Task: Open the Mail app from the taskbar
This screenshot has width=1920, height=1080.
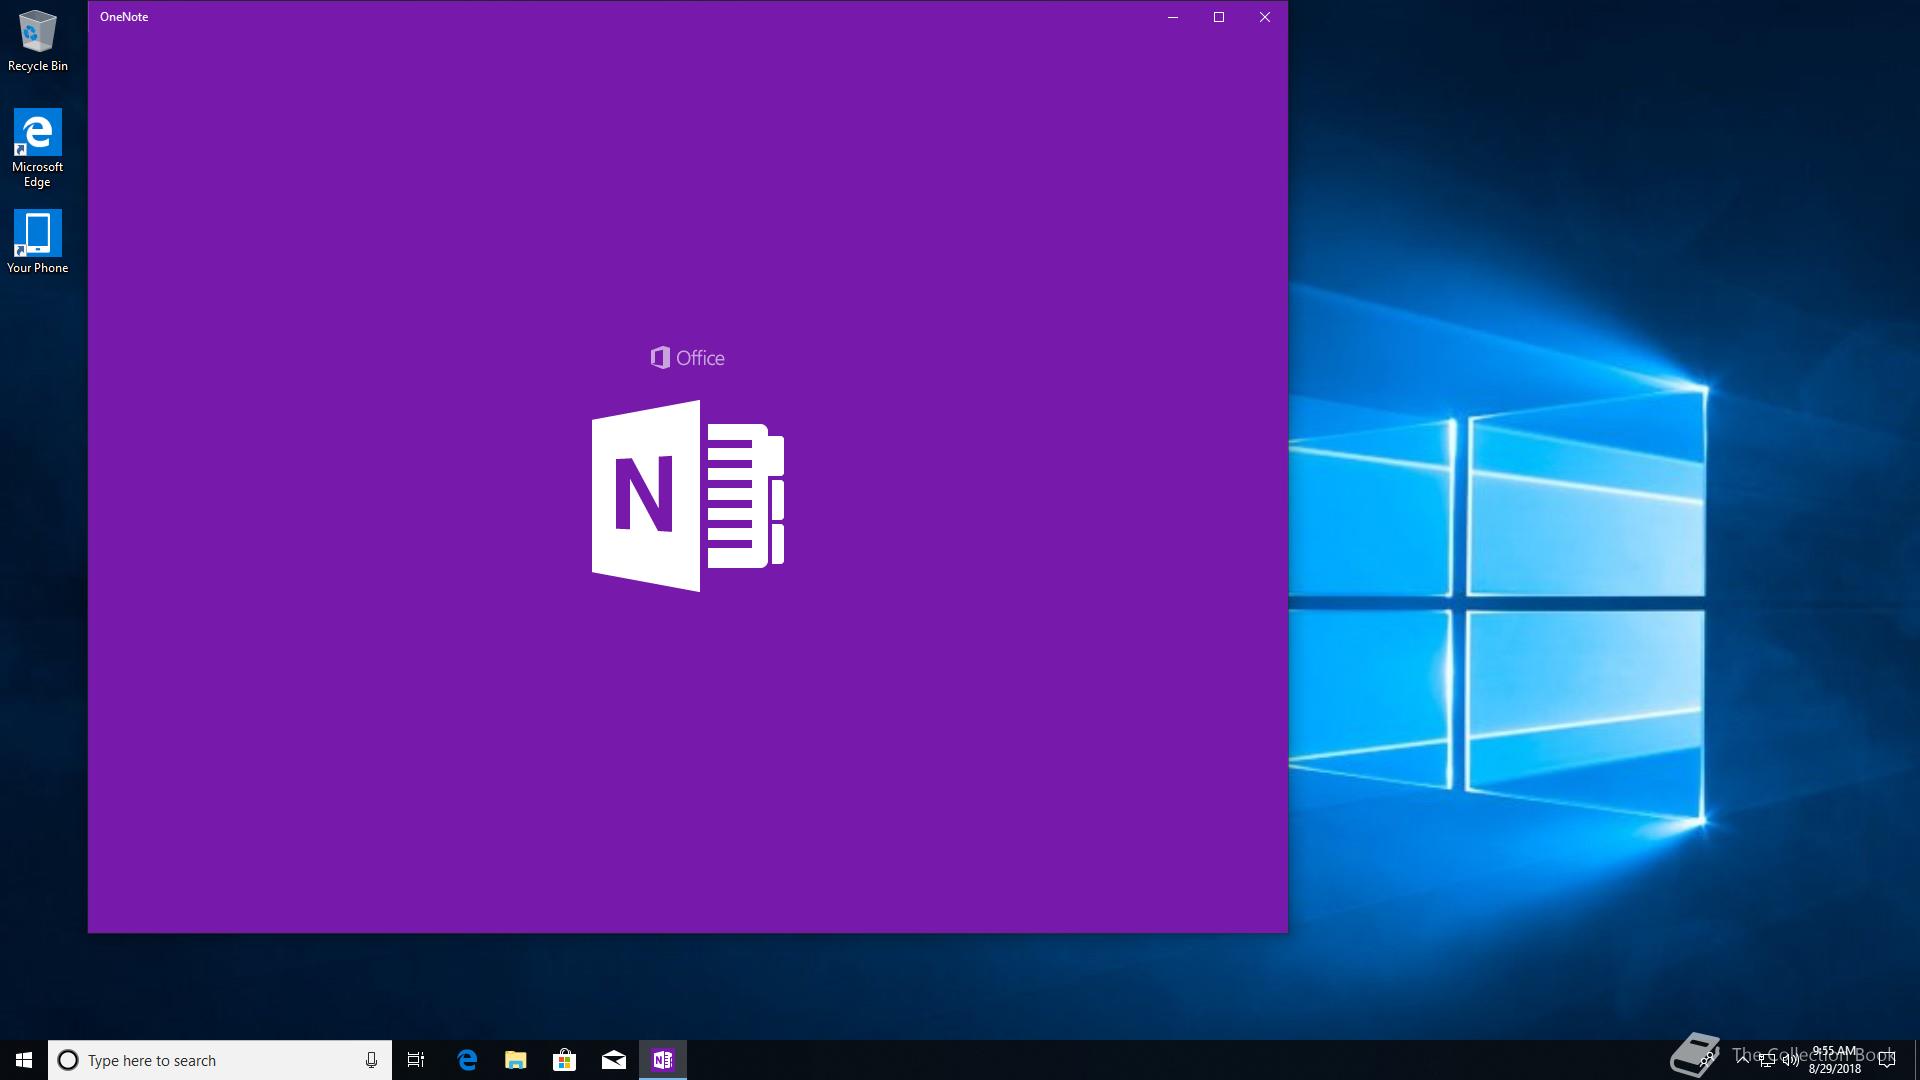Action: tap(614, 1060)
